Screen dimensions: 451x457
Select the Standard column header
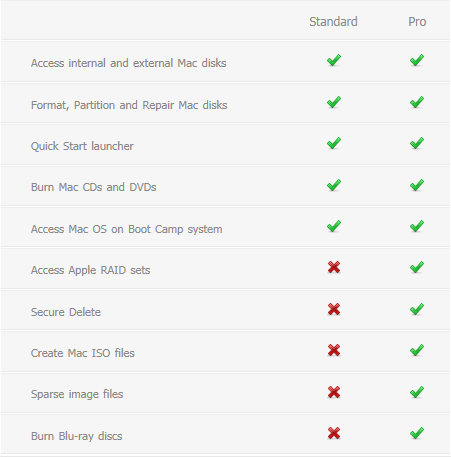click(333, 22)
